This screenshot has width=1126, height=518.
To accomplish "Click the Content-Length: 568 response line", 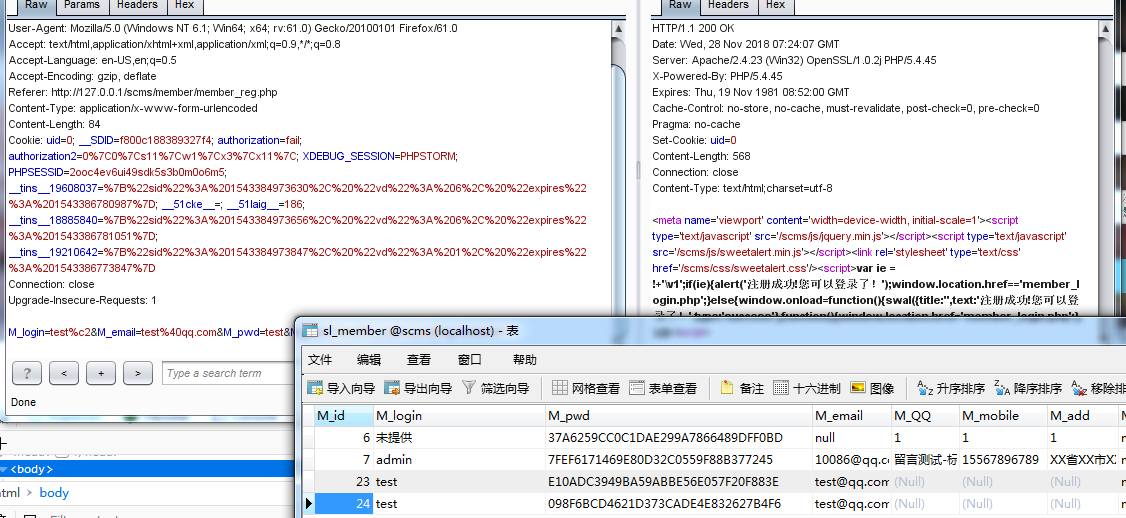I will 701,156.
